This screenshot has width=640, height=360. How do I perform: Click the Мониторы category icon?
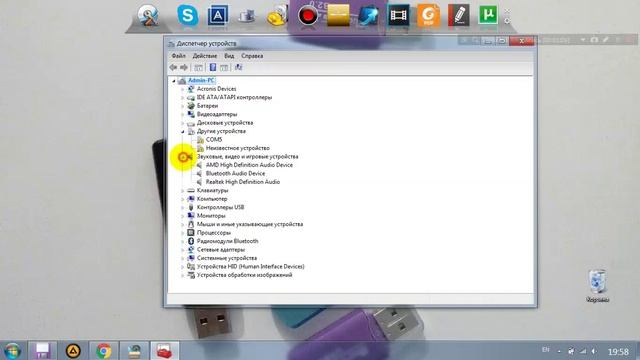coord(191,216)
